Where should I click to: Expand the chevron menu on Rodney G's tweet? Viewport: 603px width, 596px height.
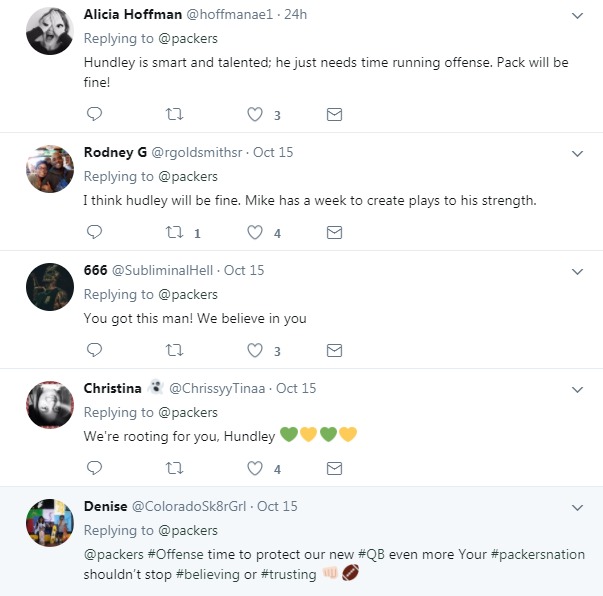click(x=577, y=153)
